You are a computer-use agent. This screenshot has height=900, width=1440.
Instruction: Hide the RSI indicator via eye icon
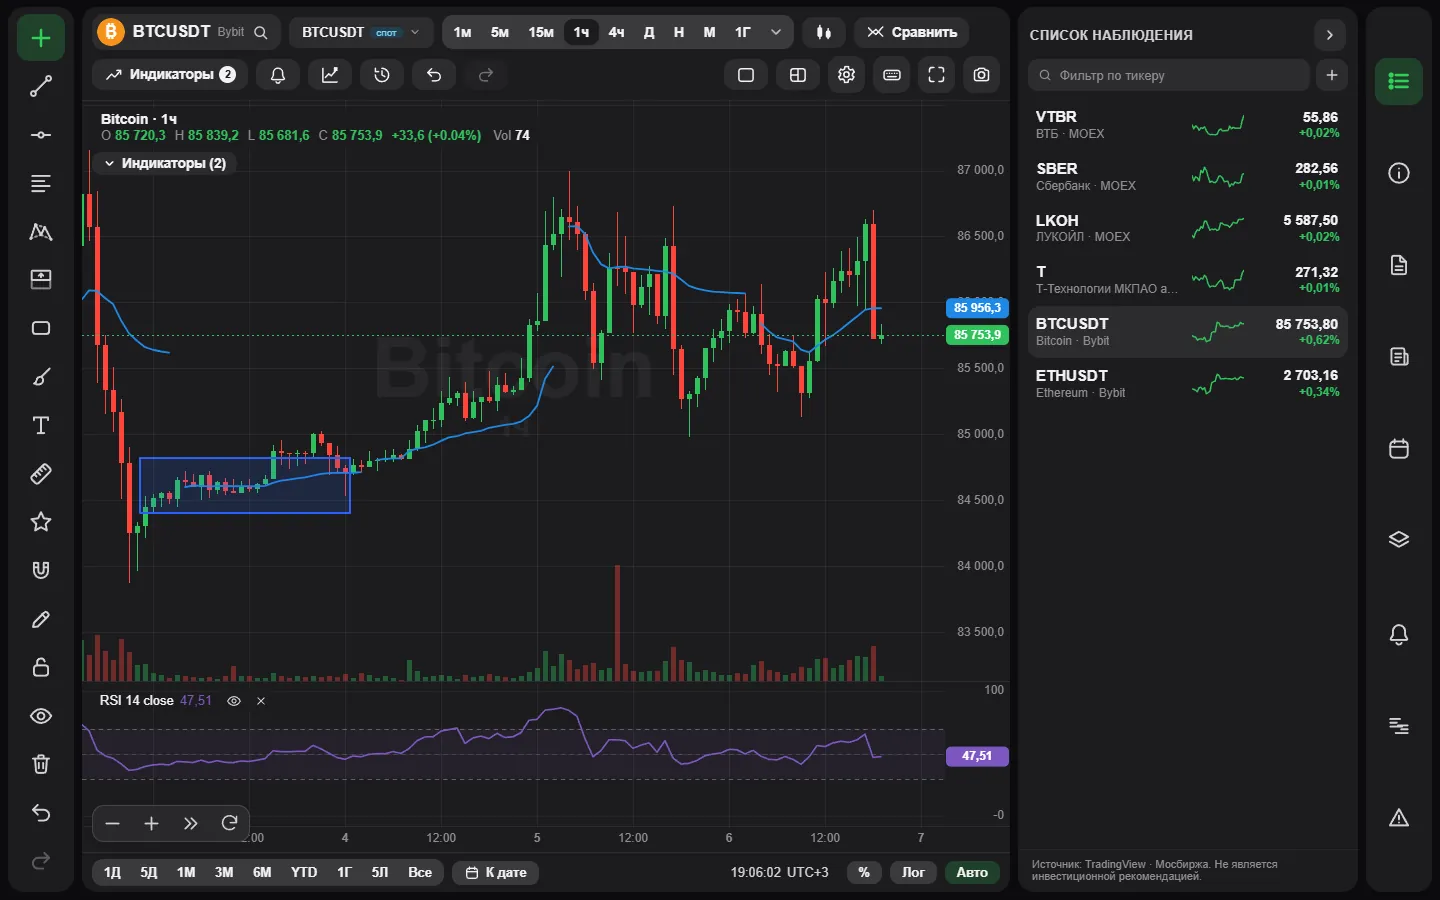point(234,701)
